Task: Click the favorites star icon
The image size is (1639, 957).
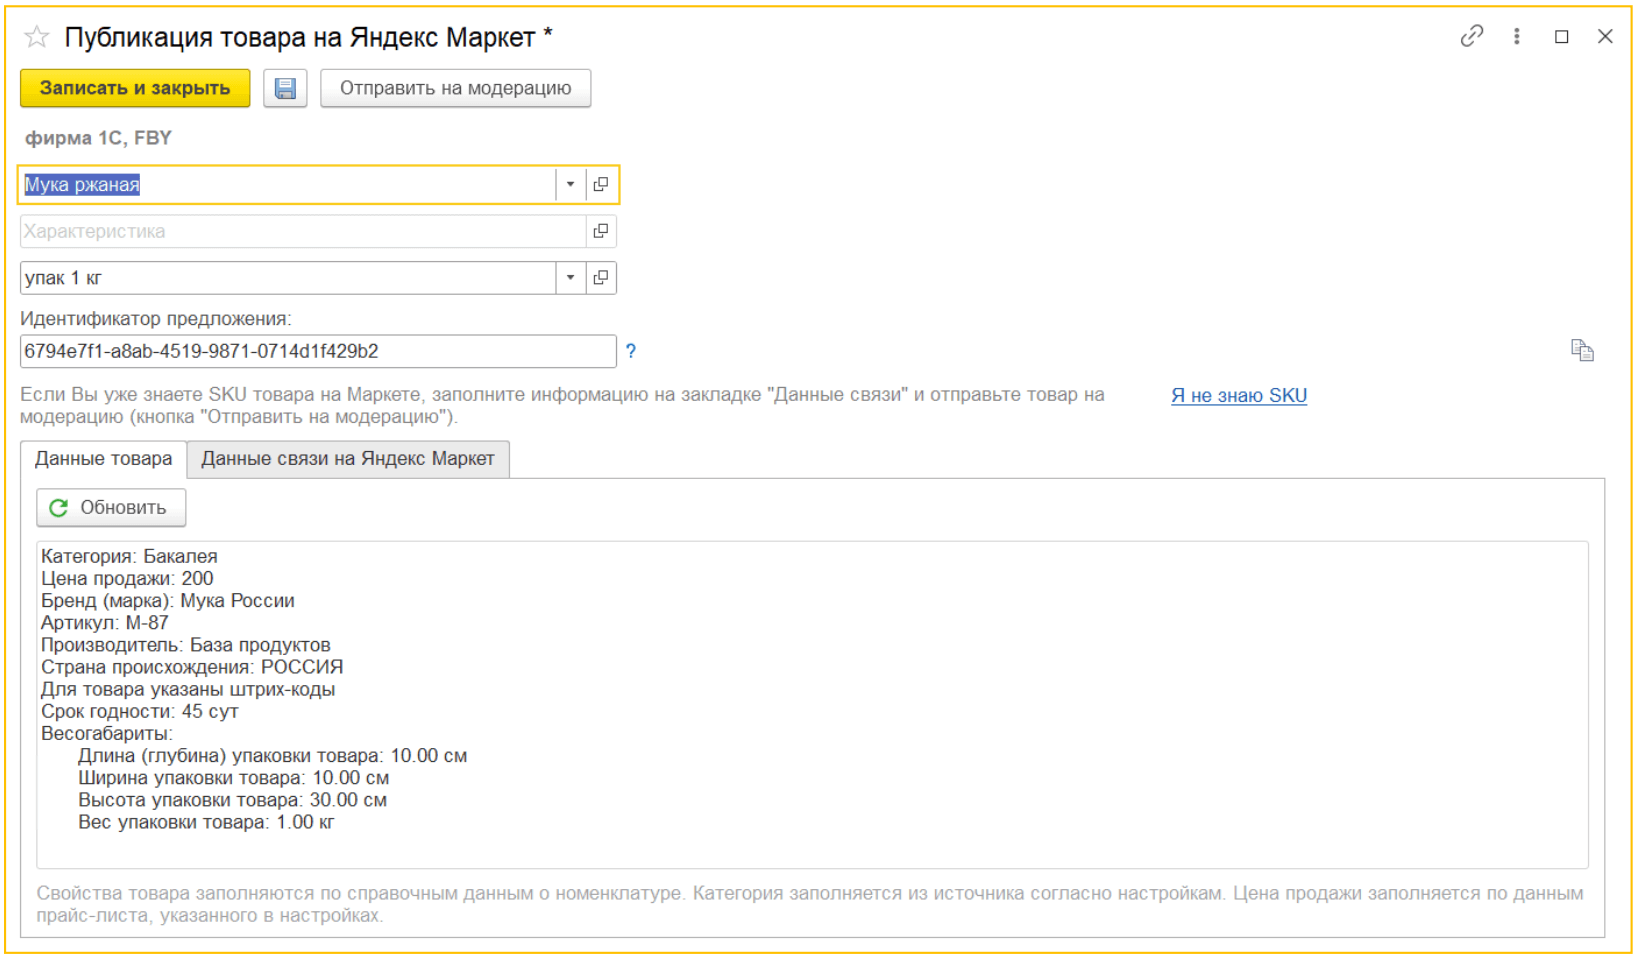Action: pos(37,37)
